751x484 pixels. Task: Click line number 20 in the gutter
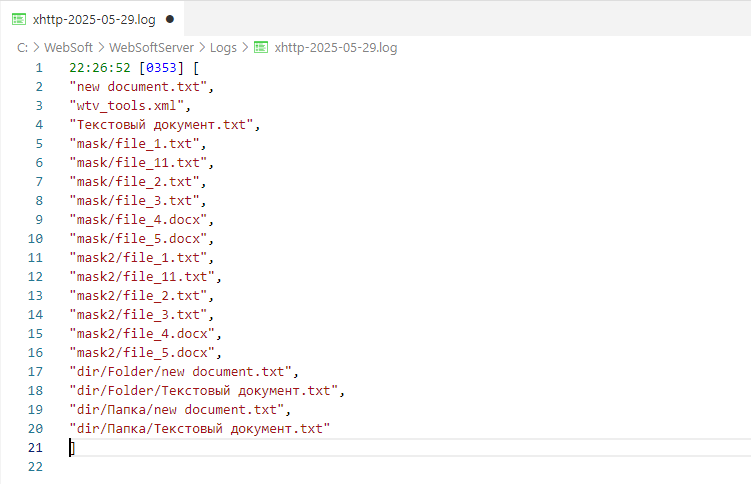click(x=35, y=428)
